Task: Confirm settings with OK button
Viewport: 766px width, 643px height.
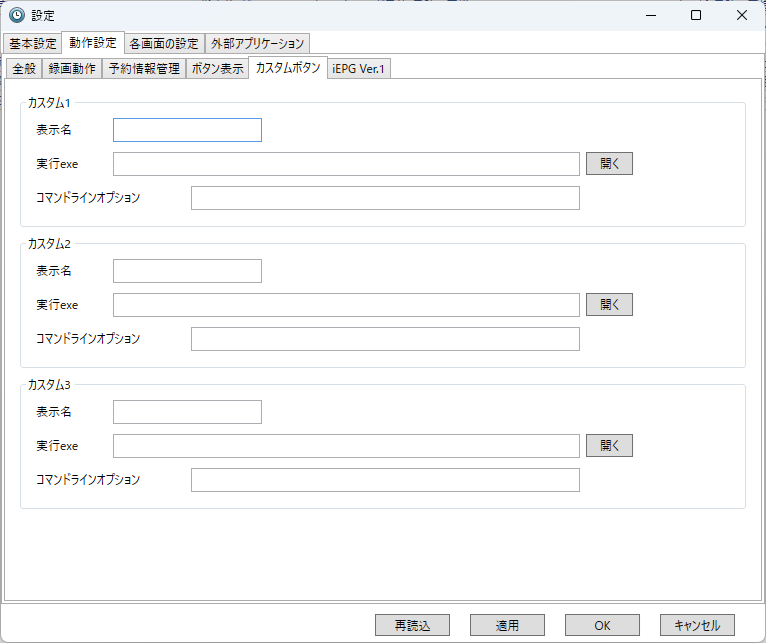Action: (x=602, y=625)
